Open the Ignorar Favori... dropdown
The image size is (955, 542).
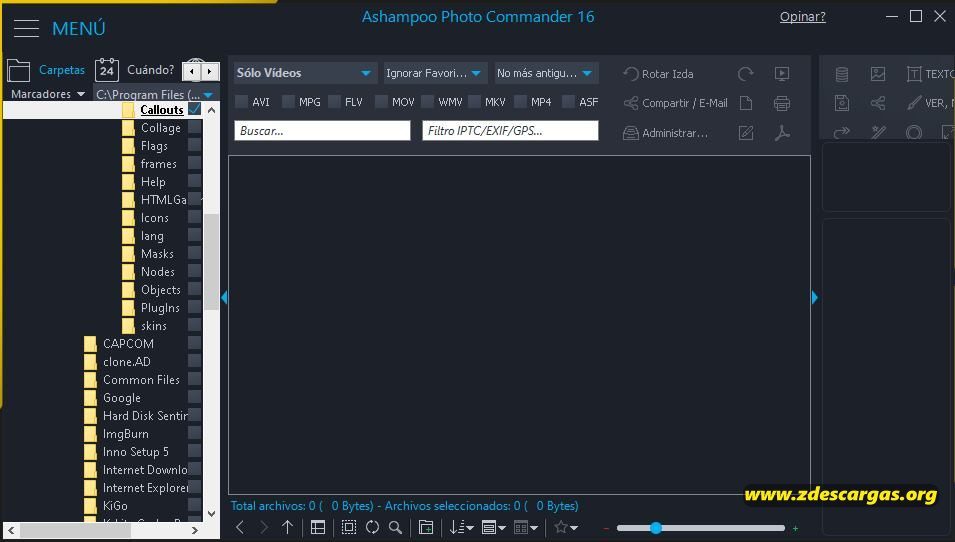click(435, 73)
